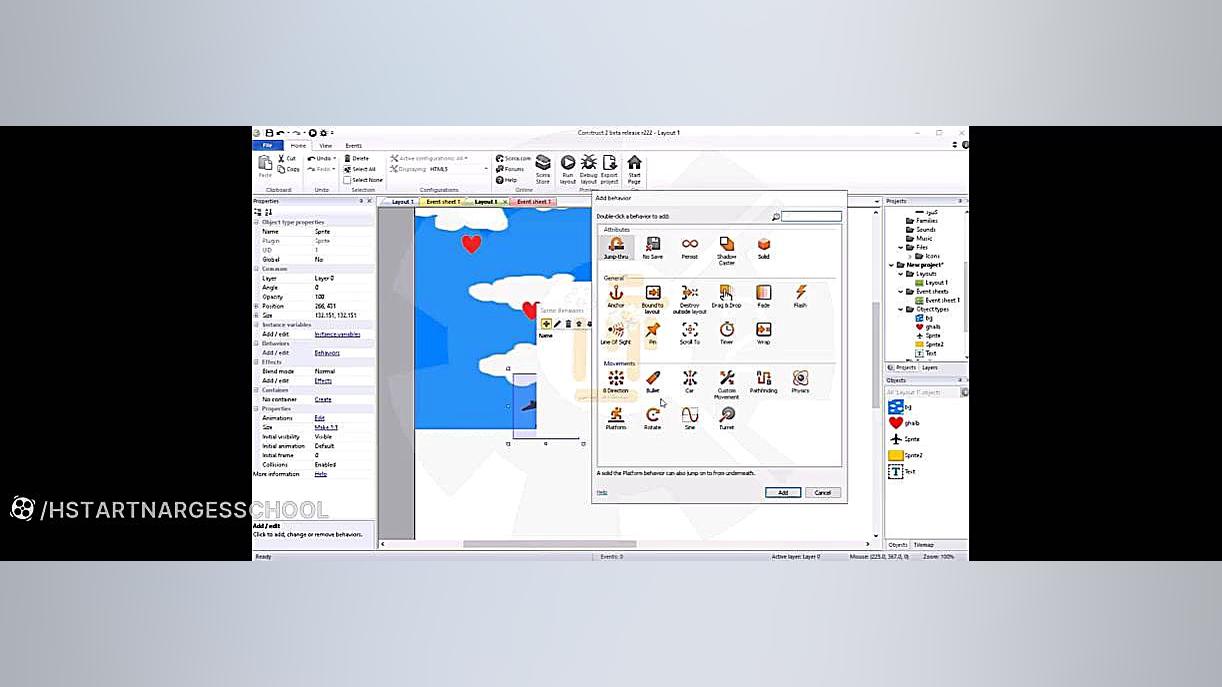
Task: Pick the Wrap behavior icon
Action: coord(763,333)
